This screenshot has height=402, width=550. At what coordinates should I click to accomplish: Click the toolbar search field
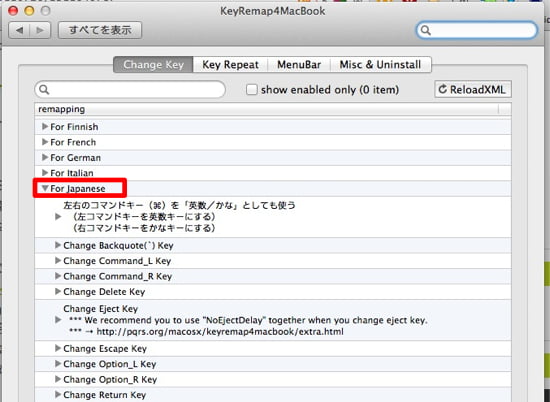tap(477, 30)
